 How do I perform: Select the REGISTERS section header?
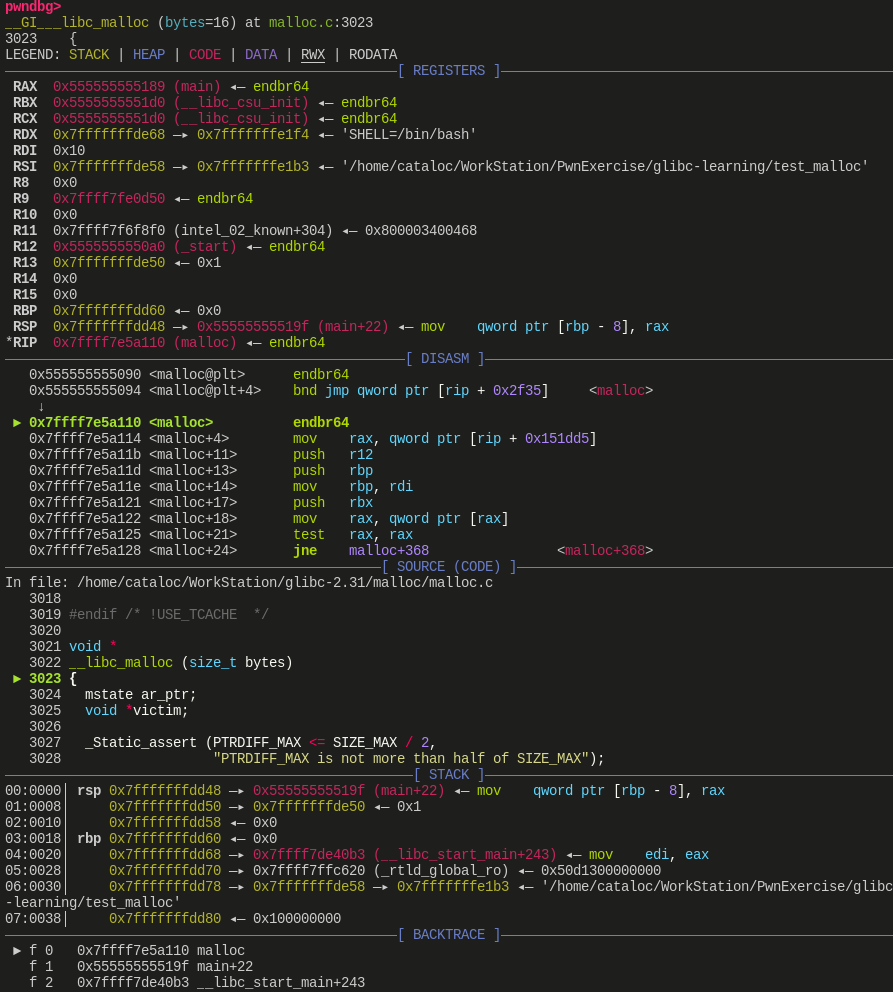tap(448, 71)
